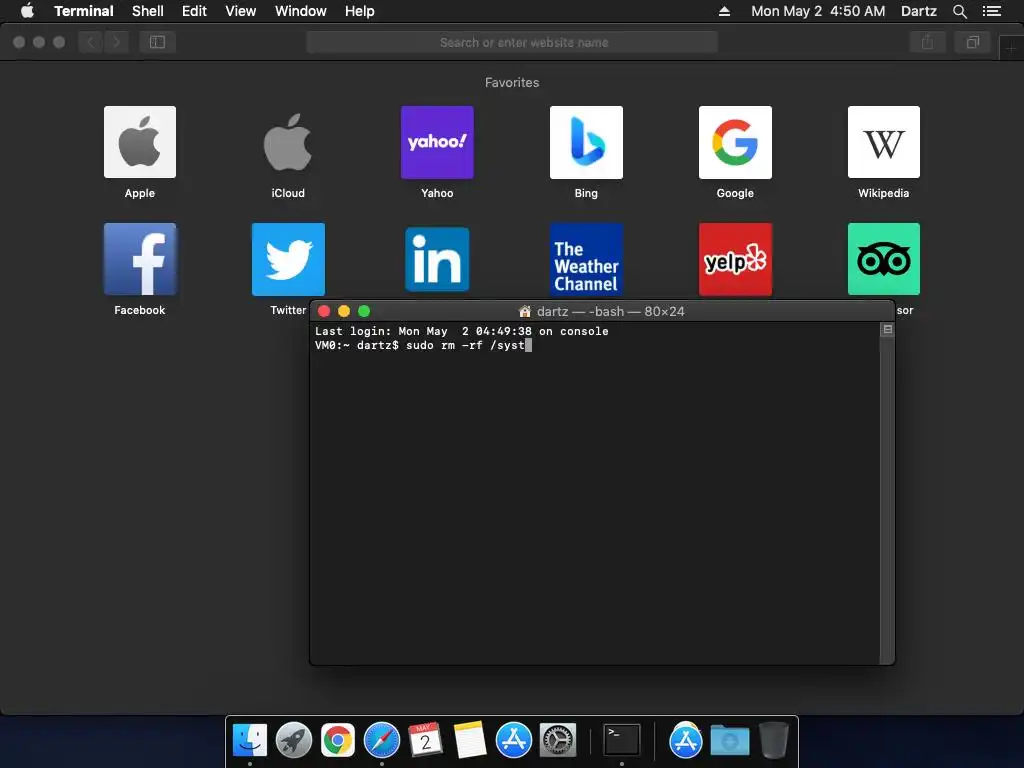Click the date and time in menu bar
This screenshot has height=768, width=1024.
818,11
